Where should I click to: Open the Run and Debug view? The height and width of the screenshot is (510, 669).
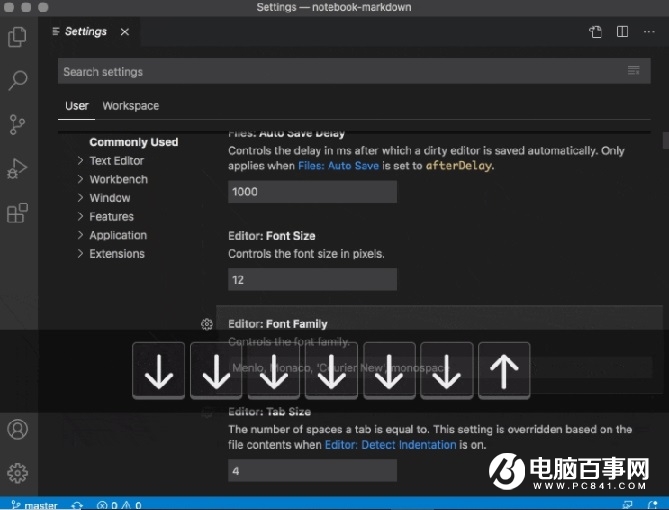pos(17,169)
